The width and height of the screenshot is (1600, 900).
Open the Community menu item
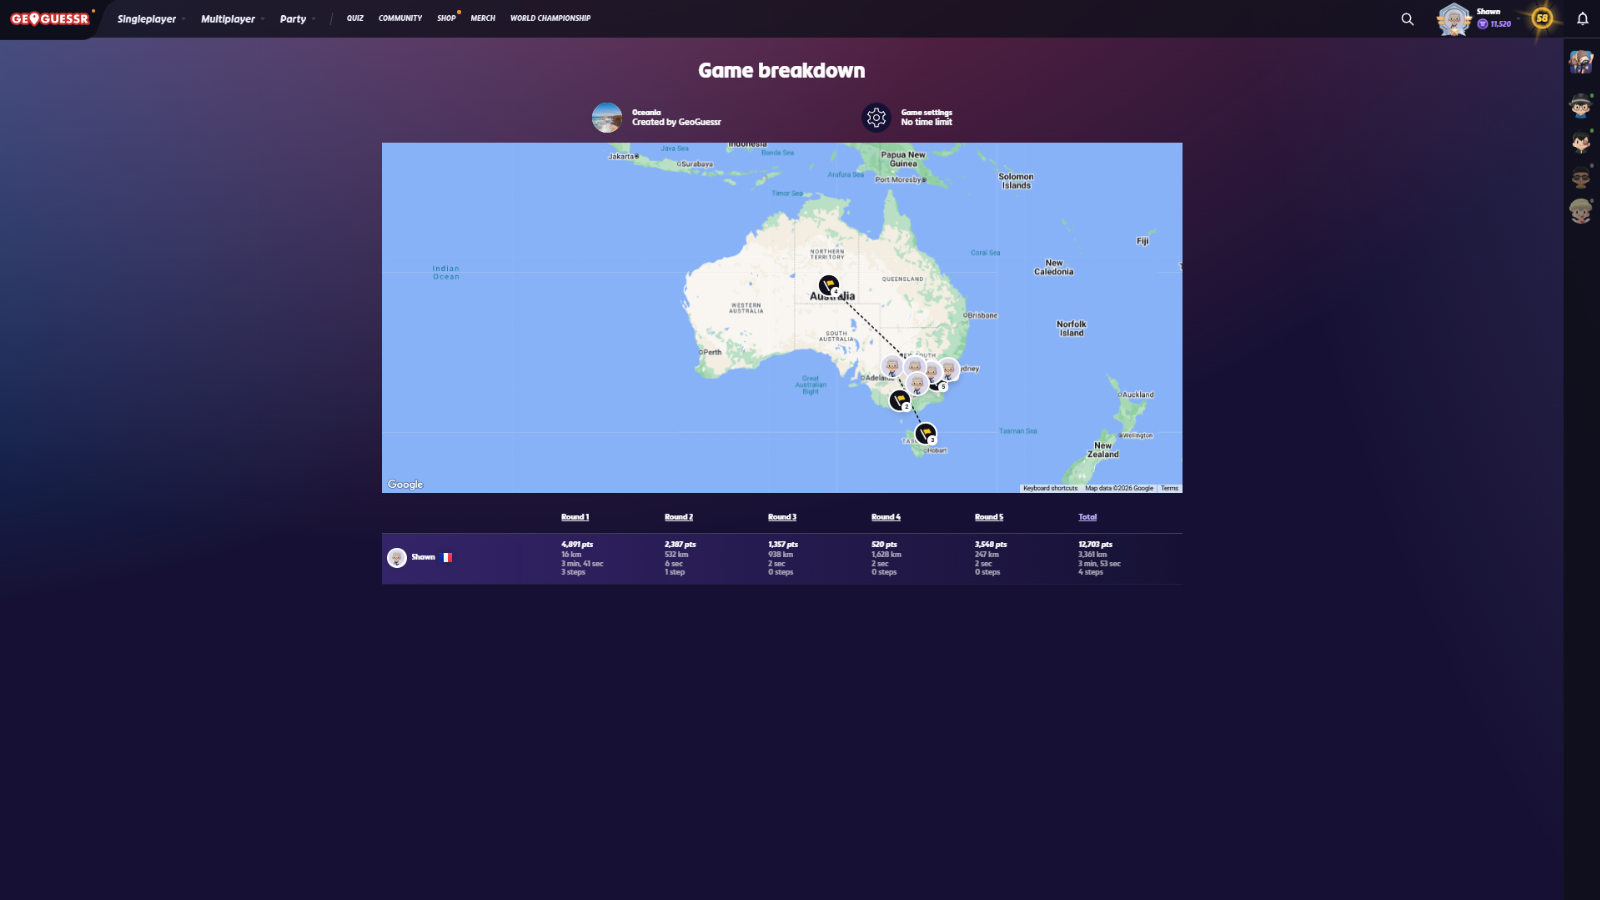(x=400, y=18)
